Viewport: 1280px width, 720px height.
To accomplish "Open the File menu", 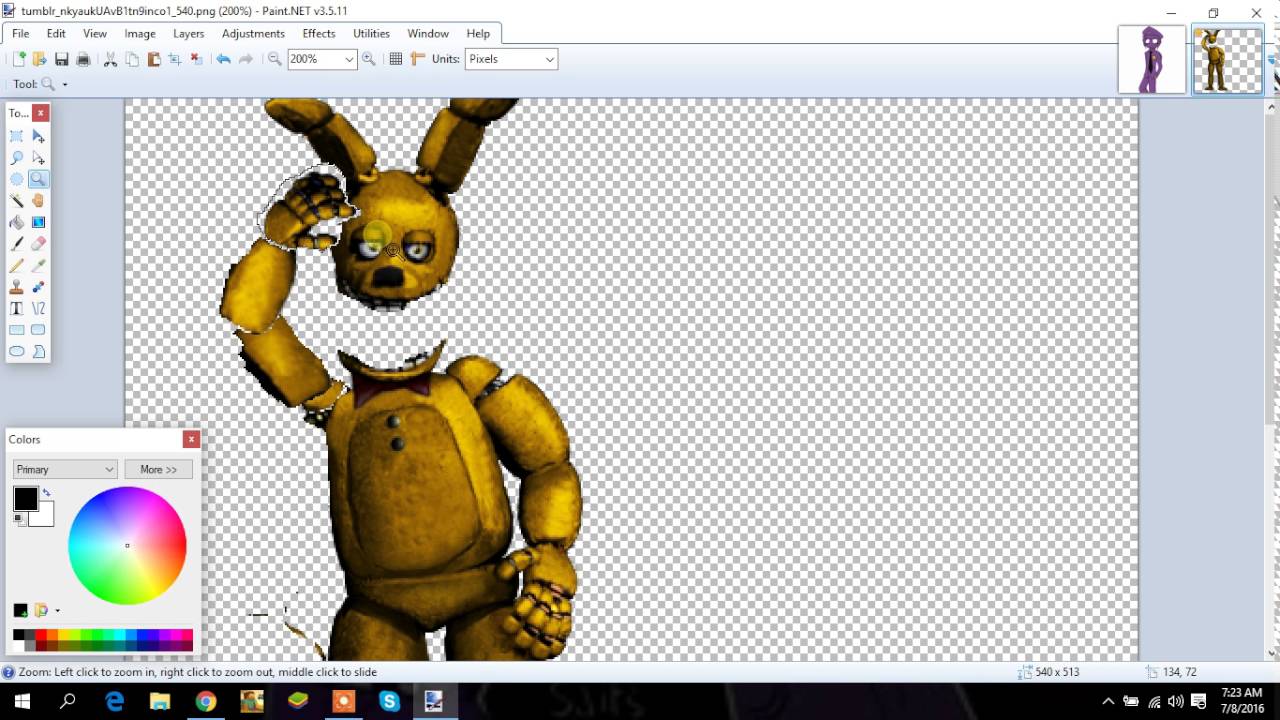I will point(20,33).
